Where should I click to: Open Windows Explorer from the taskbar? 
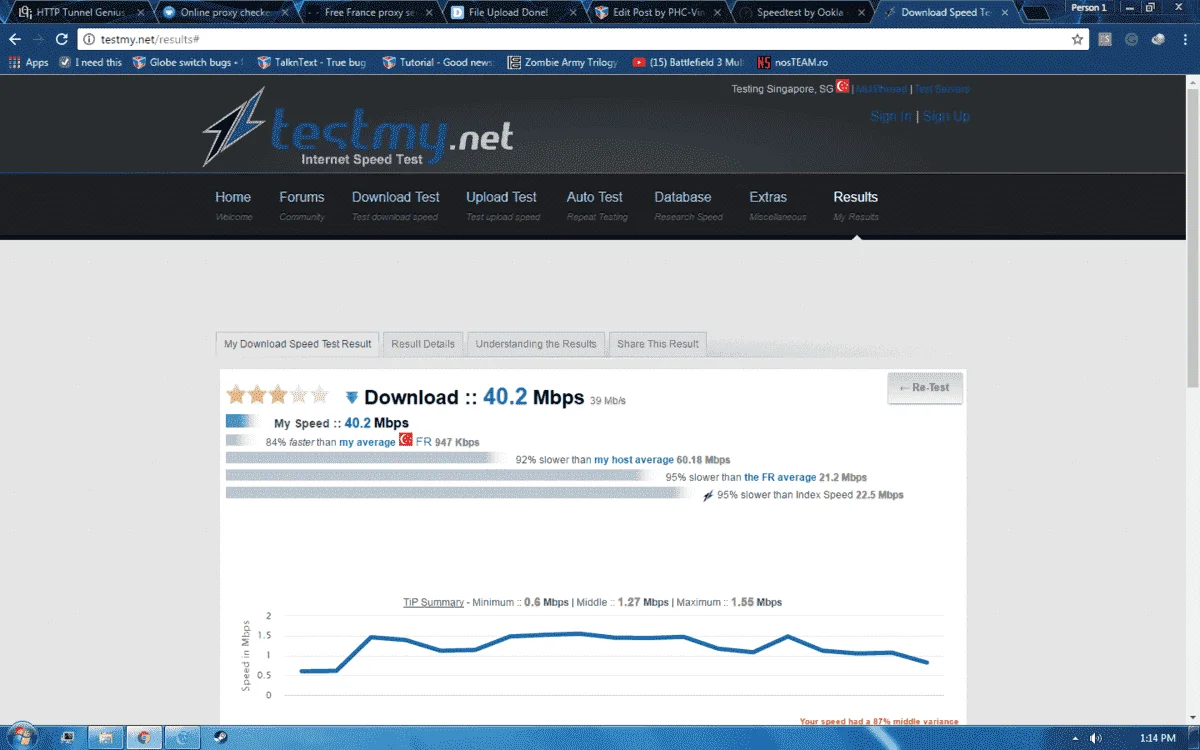point(105,737)
